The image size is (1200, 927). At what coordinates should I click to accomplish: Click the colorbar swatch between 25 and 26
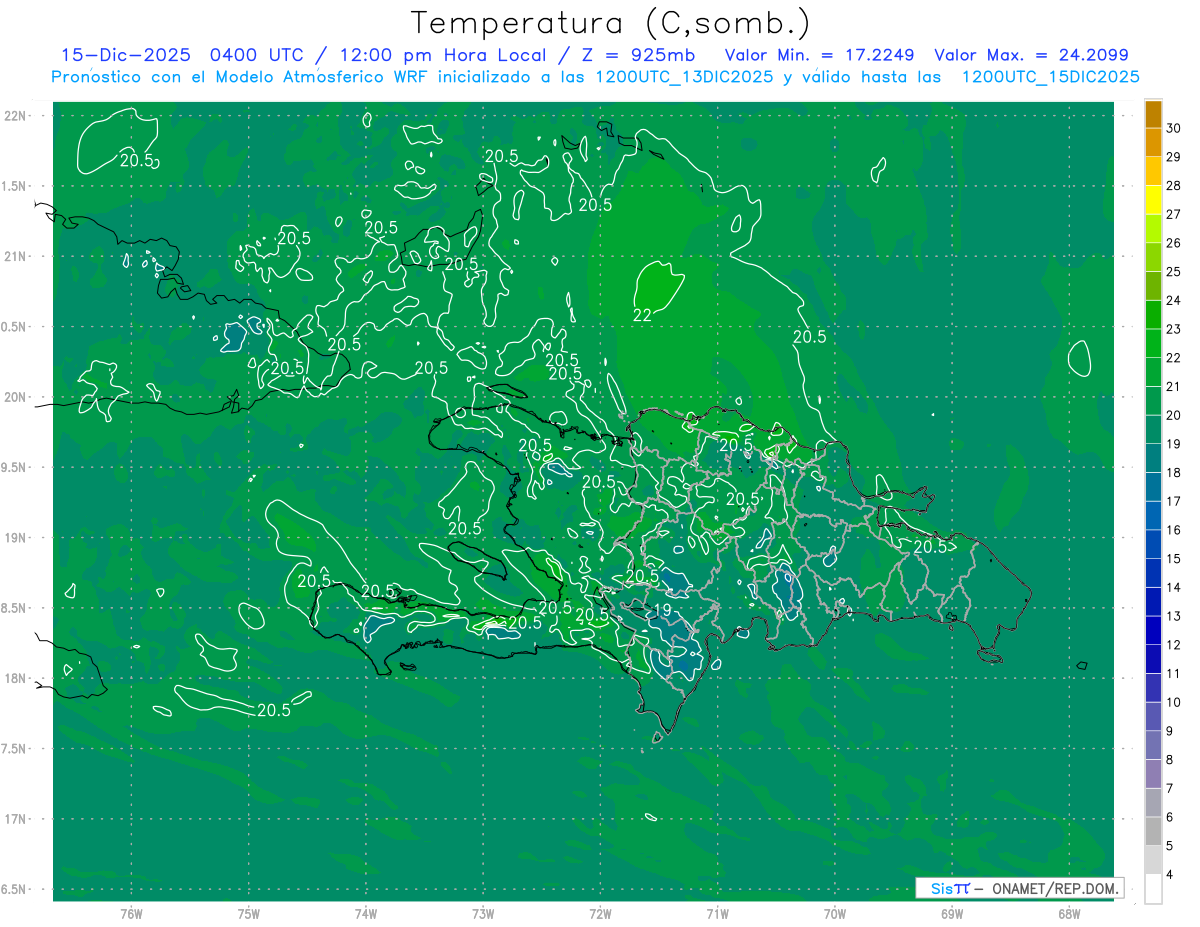coord(1153,258)
